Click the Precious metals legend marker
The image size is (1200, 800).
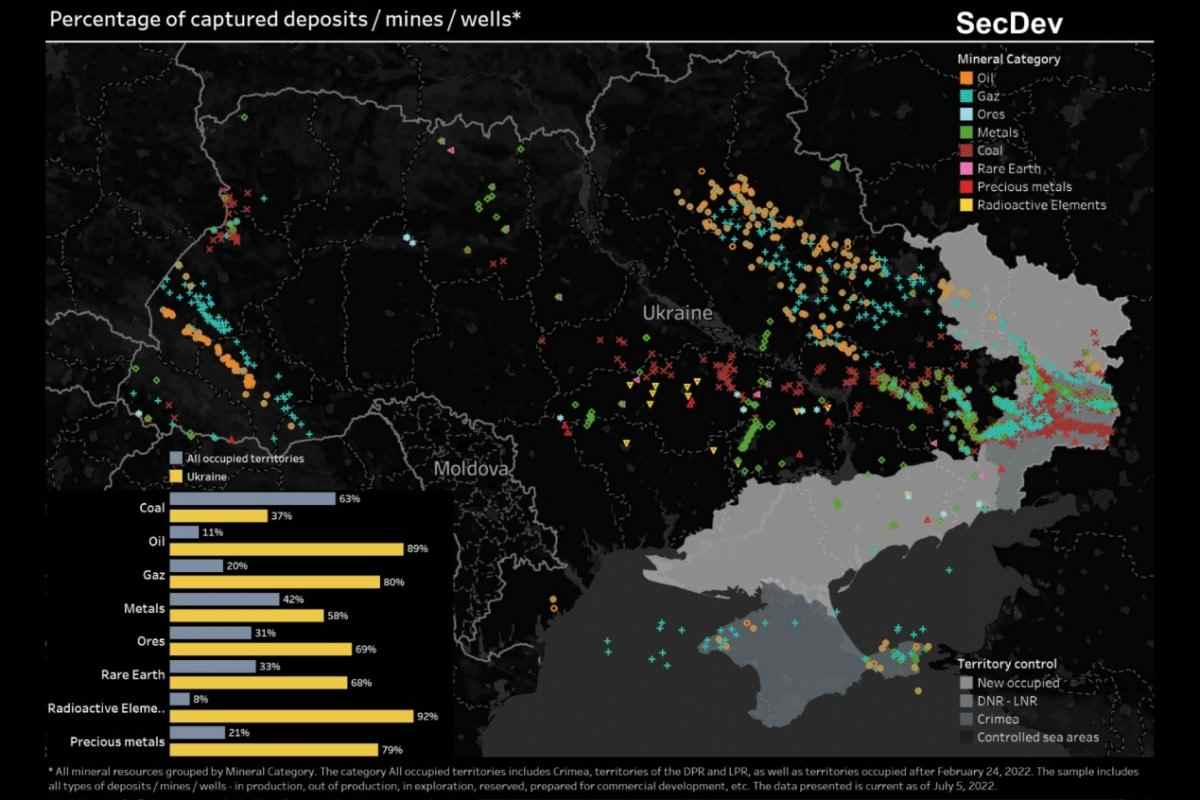966,187
